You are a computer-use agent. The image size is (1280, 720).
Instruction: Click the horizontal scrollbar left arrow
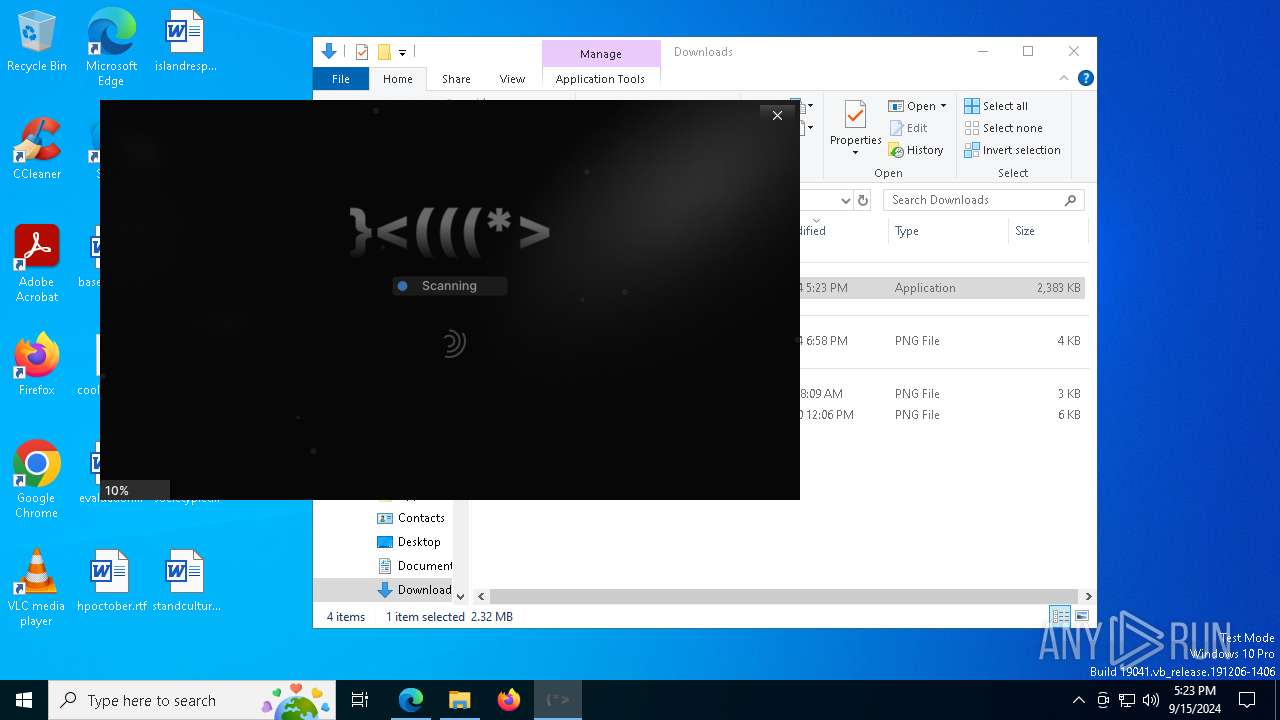click(481, 596)
